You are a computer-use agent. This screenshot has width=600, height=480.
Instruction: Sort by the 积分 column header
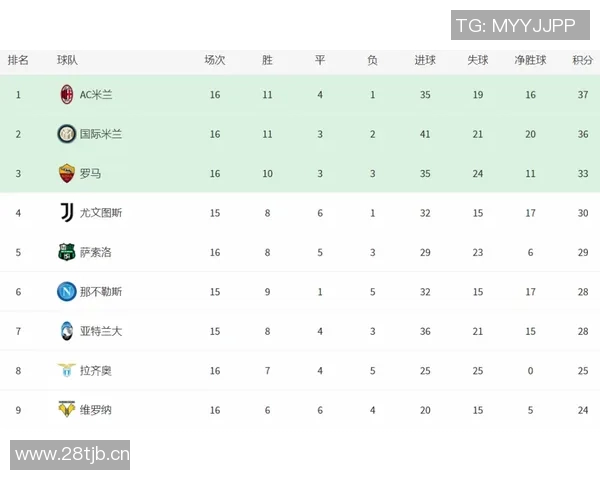[x=582, y=60]
